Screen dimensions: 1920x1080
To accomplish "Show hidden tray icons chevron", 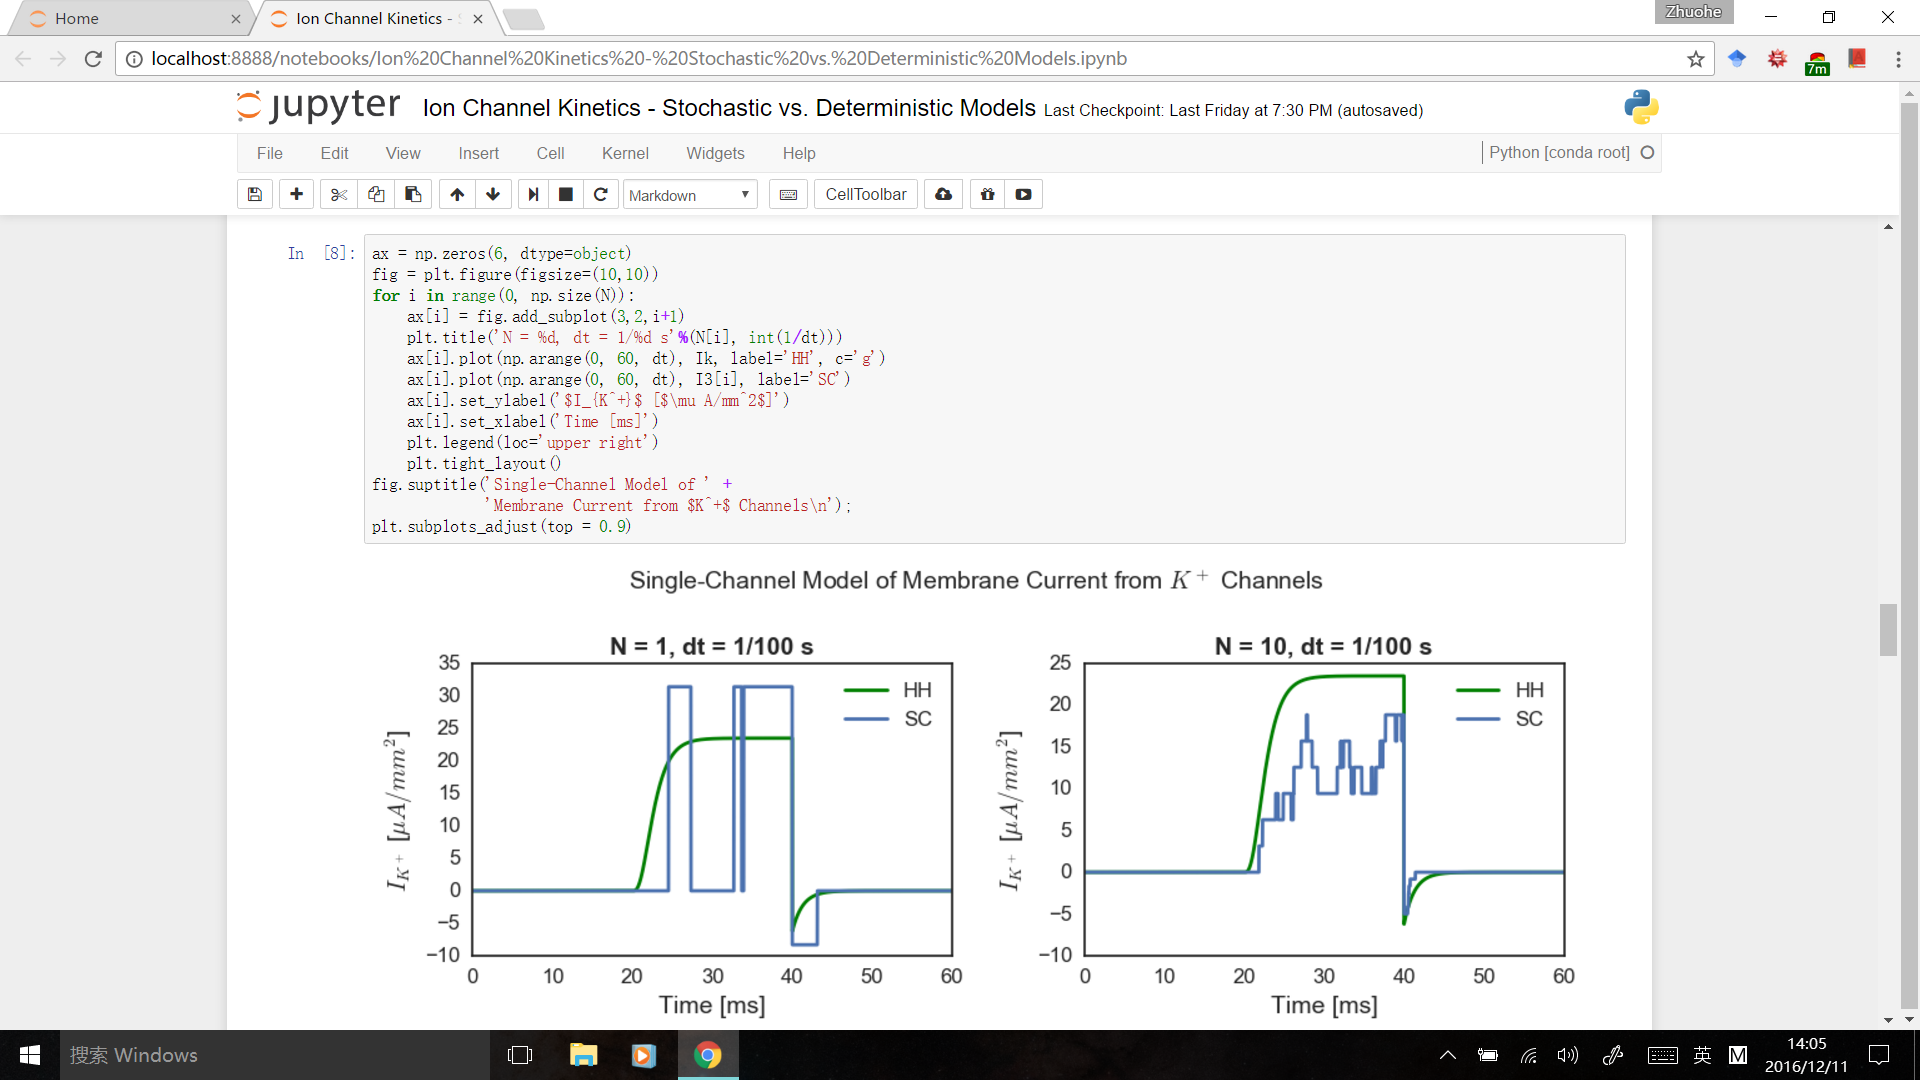I will pos(1447,1055).
